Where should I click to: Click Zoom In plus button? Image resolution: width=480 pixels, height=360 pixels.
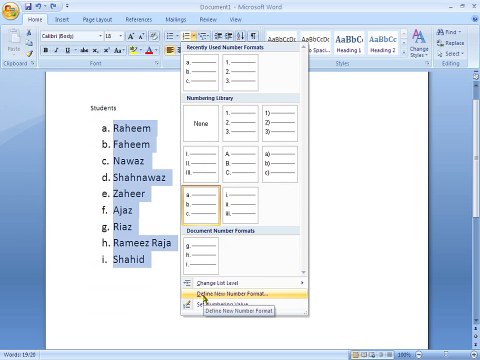475,355
